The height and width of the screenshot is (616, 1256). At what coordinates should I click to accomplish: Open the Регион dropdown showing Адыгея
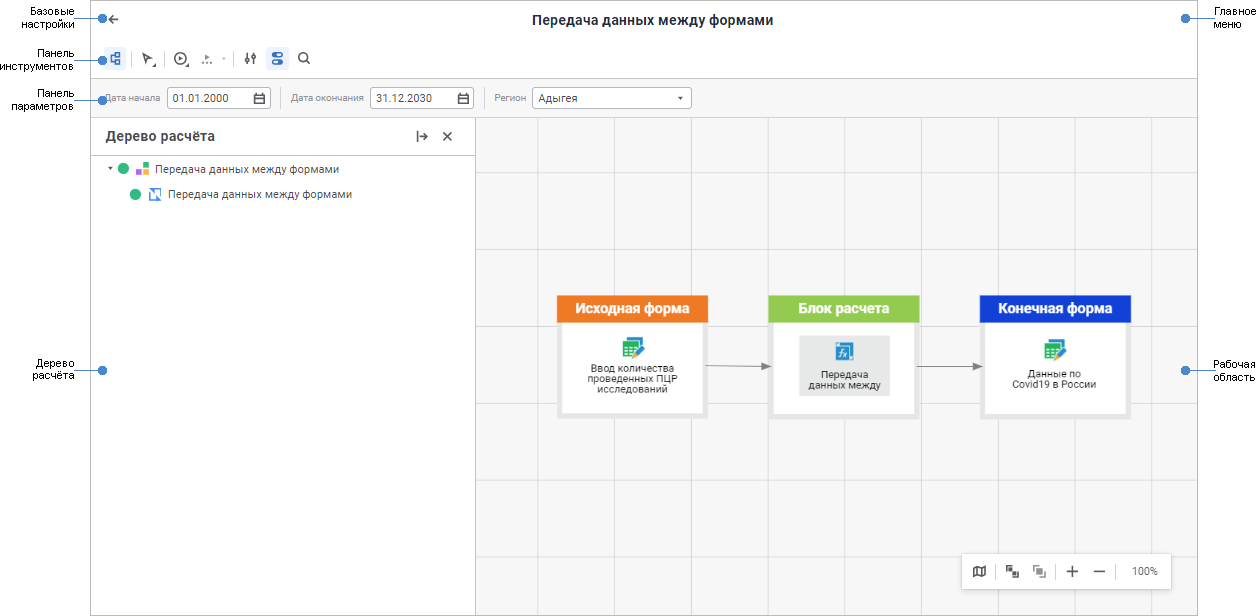(x=611, y=98)
